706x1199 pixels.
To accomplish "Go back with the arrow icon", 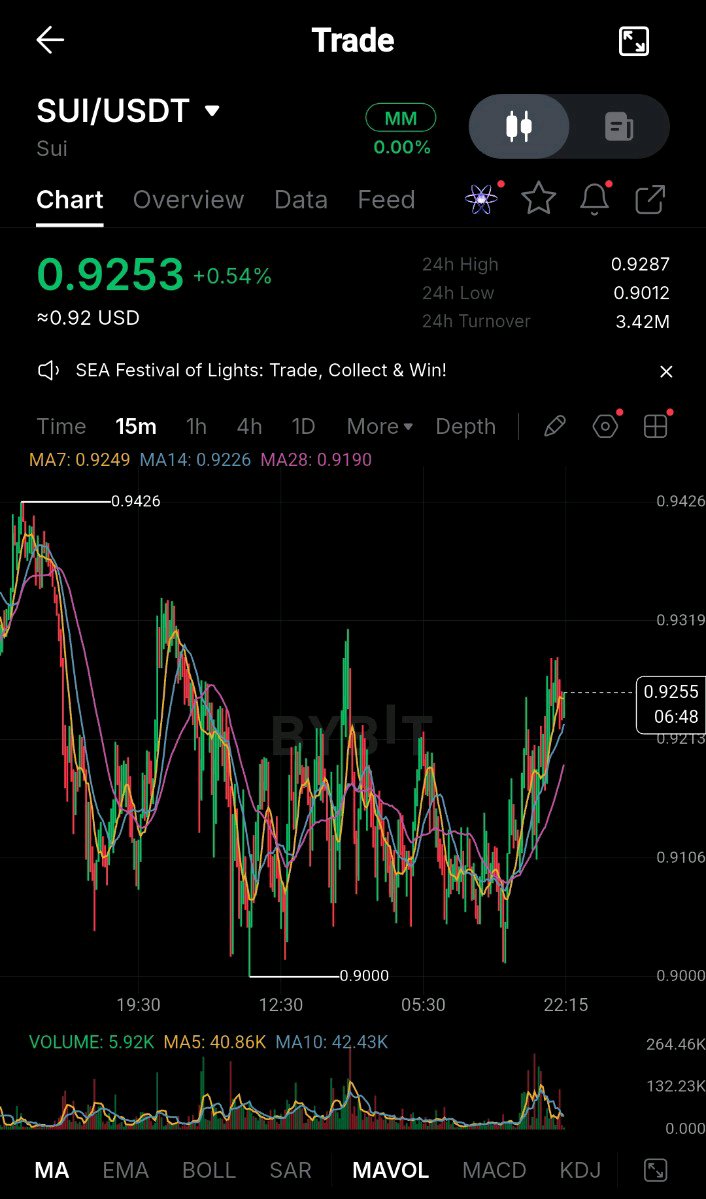I will coord(50,41).
